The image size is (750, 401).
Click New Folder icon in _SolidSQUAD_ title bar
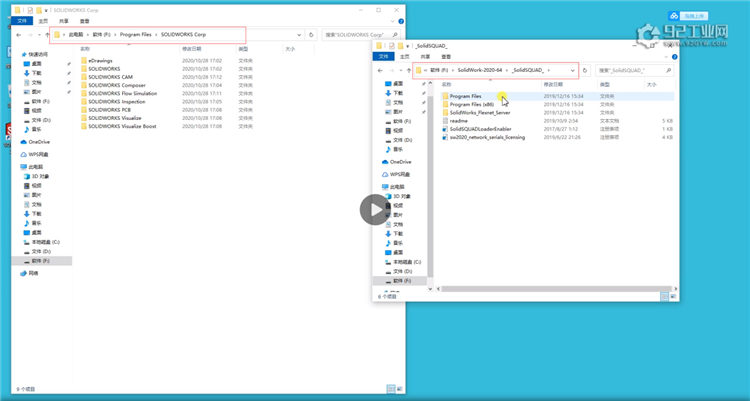click(x=400, y=46)
